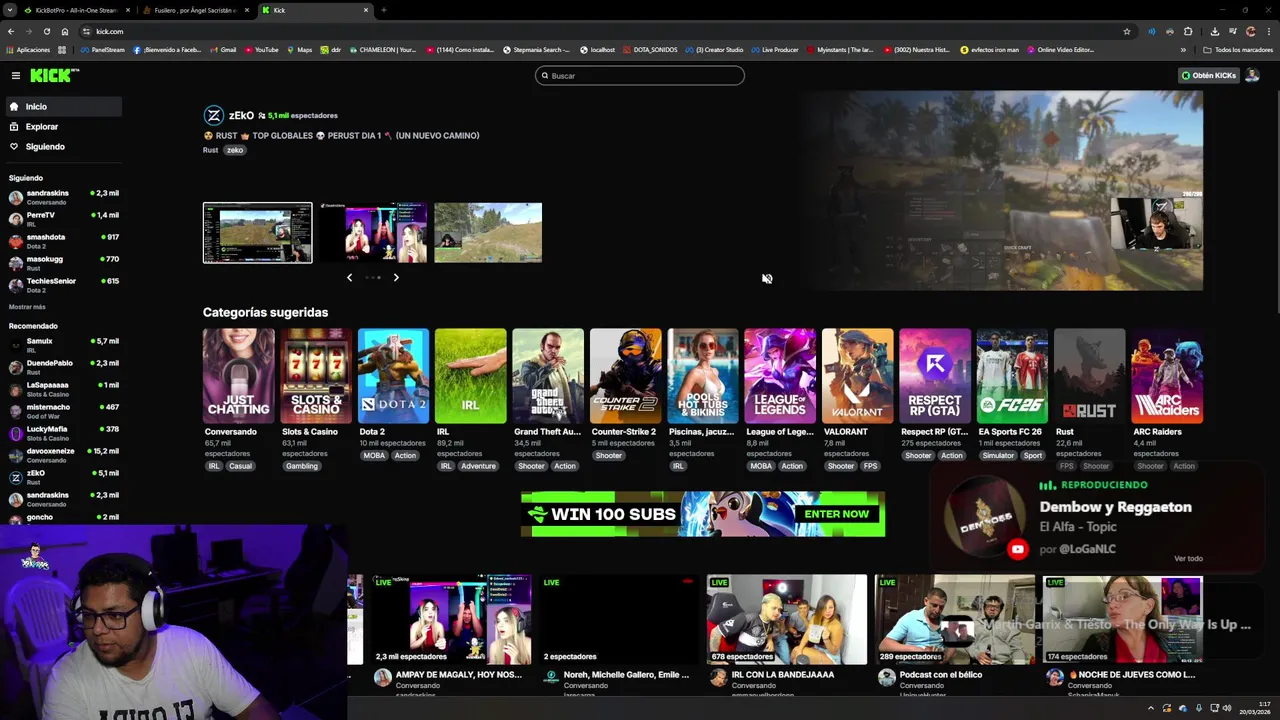Open Respect RP (GTA) category card

point(935,376)
